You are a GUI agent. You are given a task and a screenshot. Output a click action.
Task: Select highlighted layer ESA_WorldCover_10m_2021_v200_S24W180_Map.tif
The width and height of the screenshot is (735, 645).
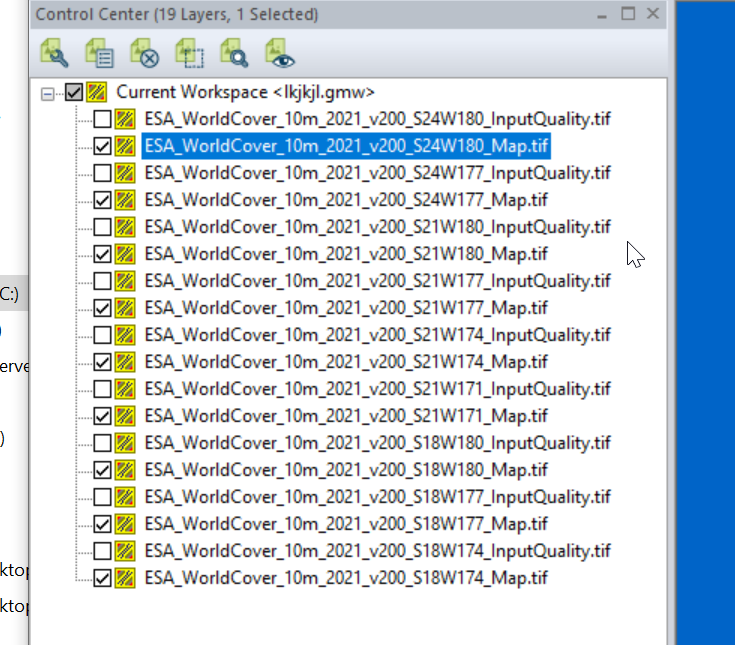(x=346, y=146)
